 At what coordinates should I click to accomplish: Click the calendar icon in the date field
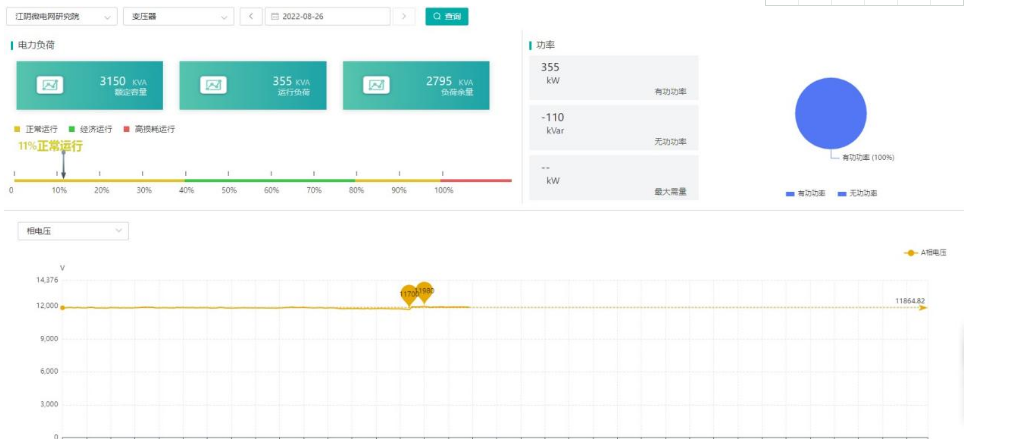pyautogui.click(x=272, y=17)
